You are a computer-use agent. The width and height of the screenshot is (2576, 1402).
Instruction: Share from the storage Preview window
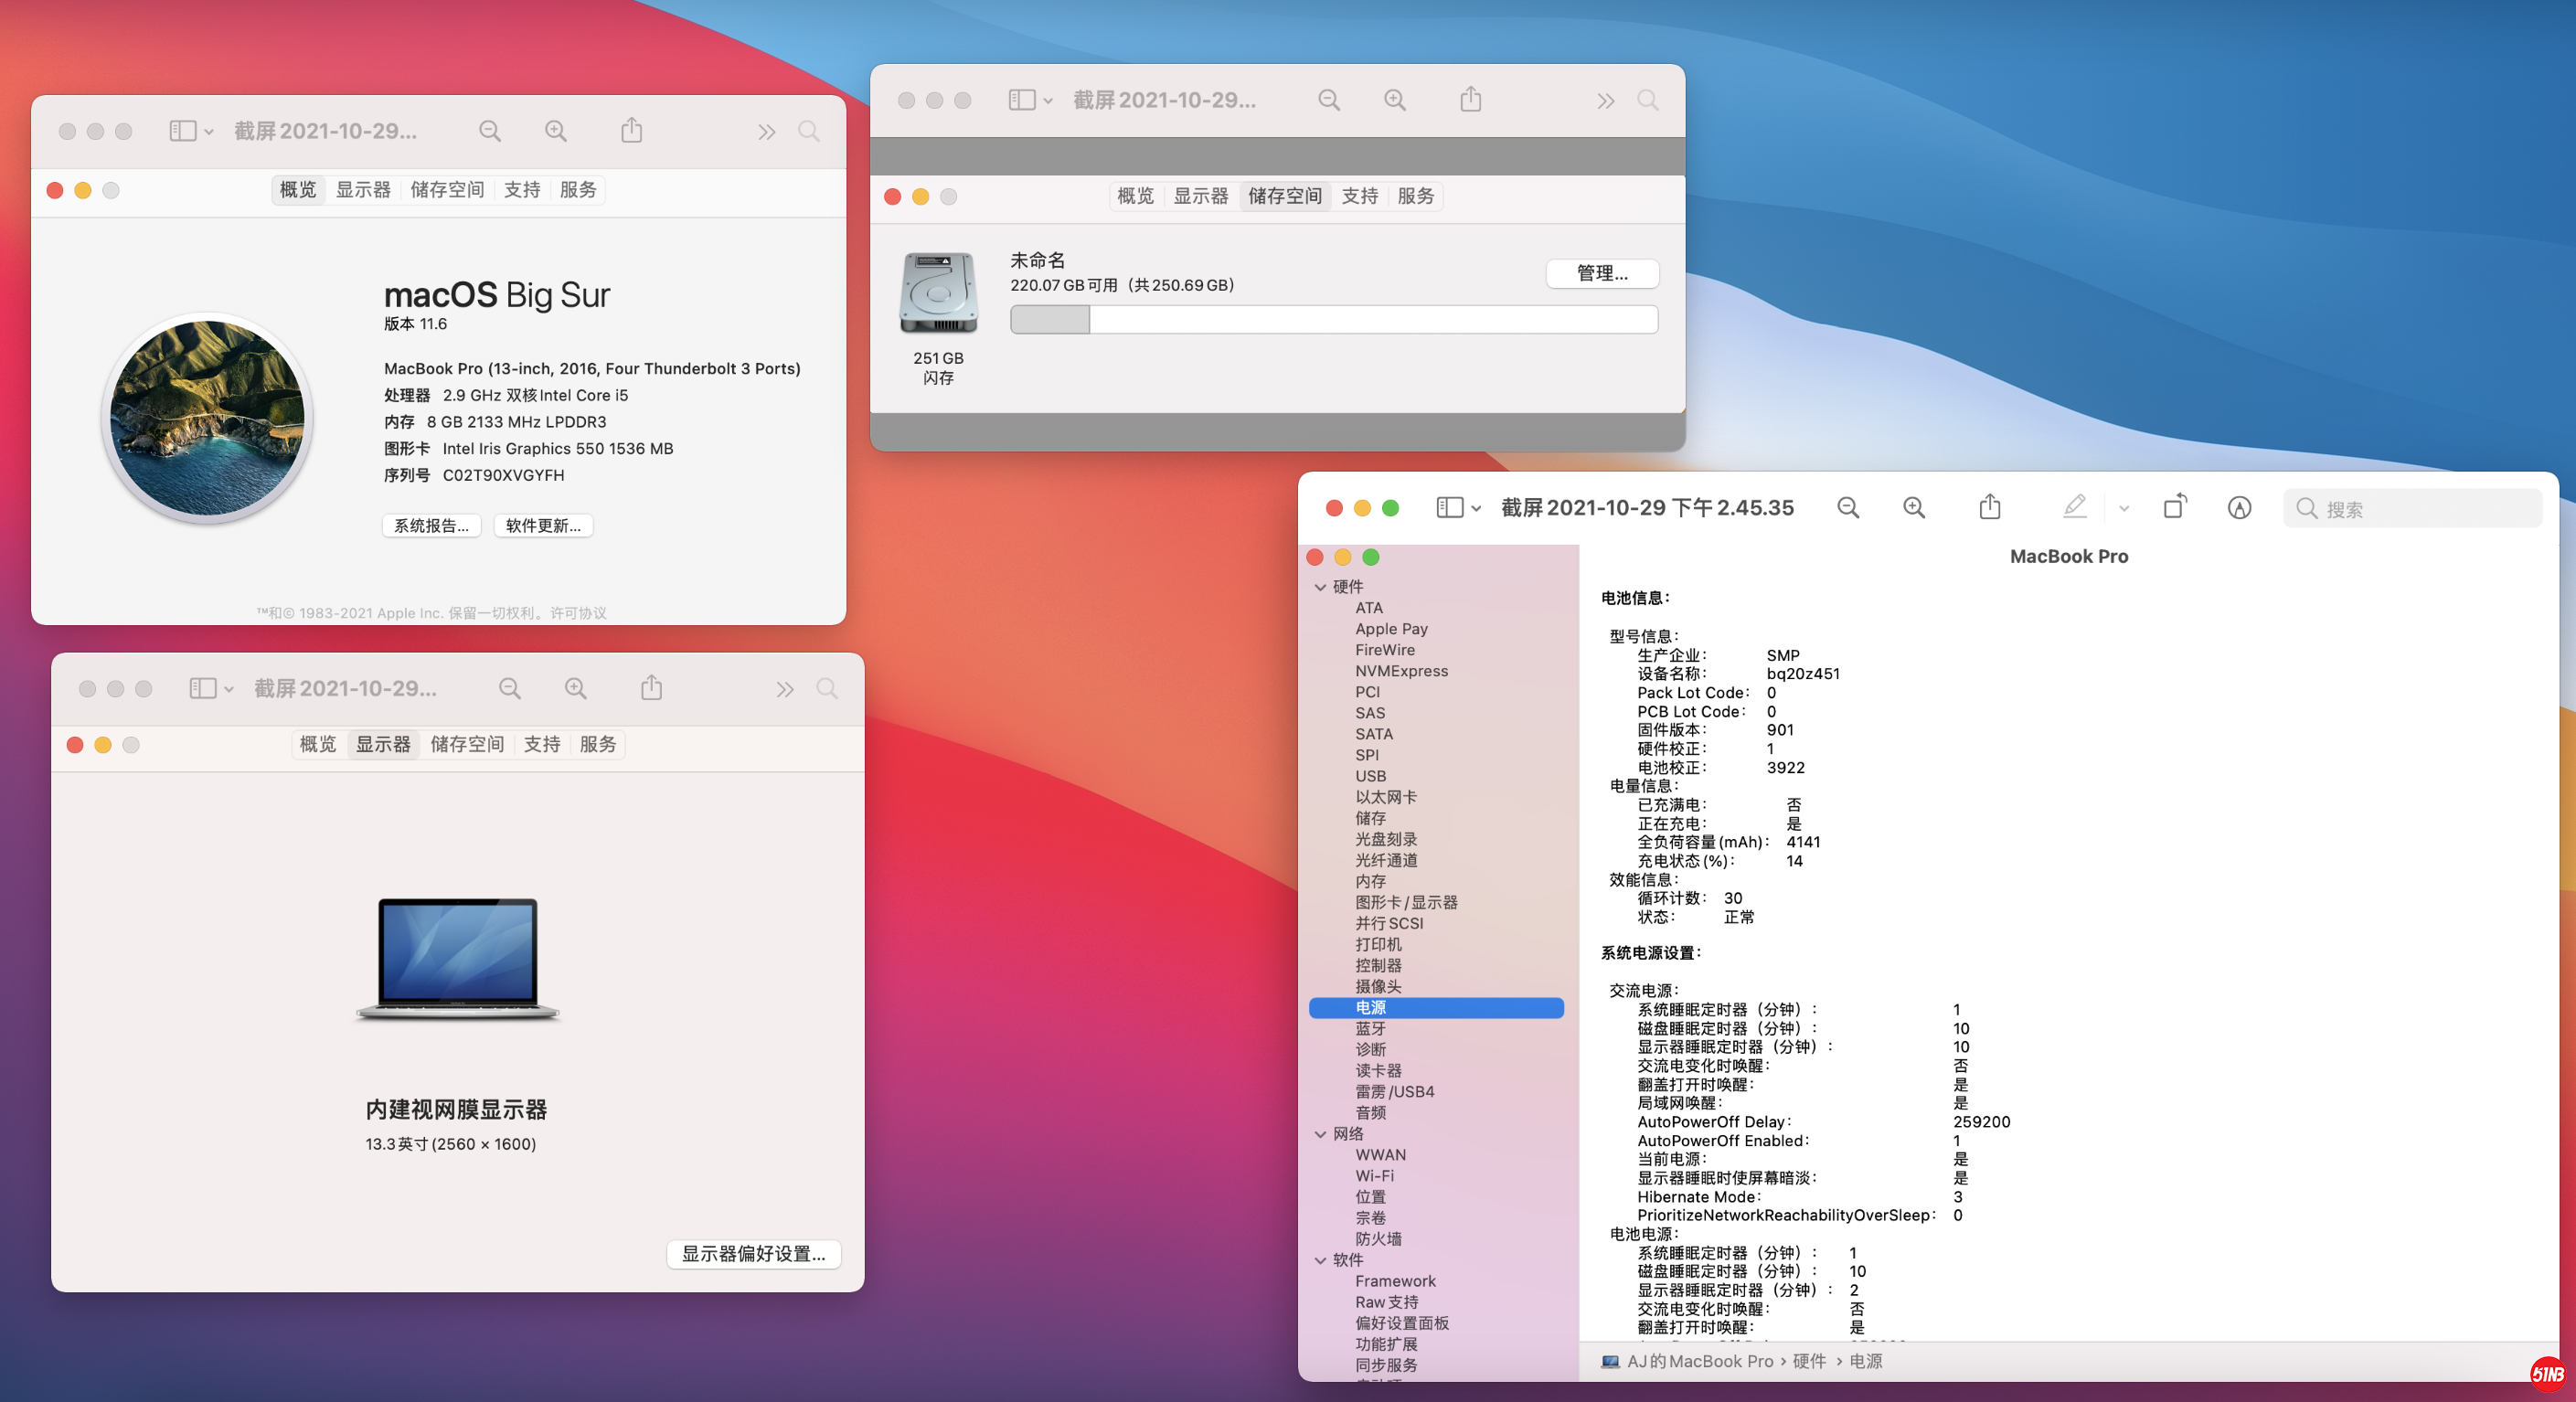pyautogui.click(x=1471, y=99)
